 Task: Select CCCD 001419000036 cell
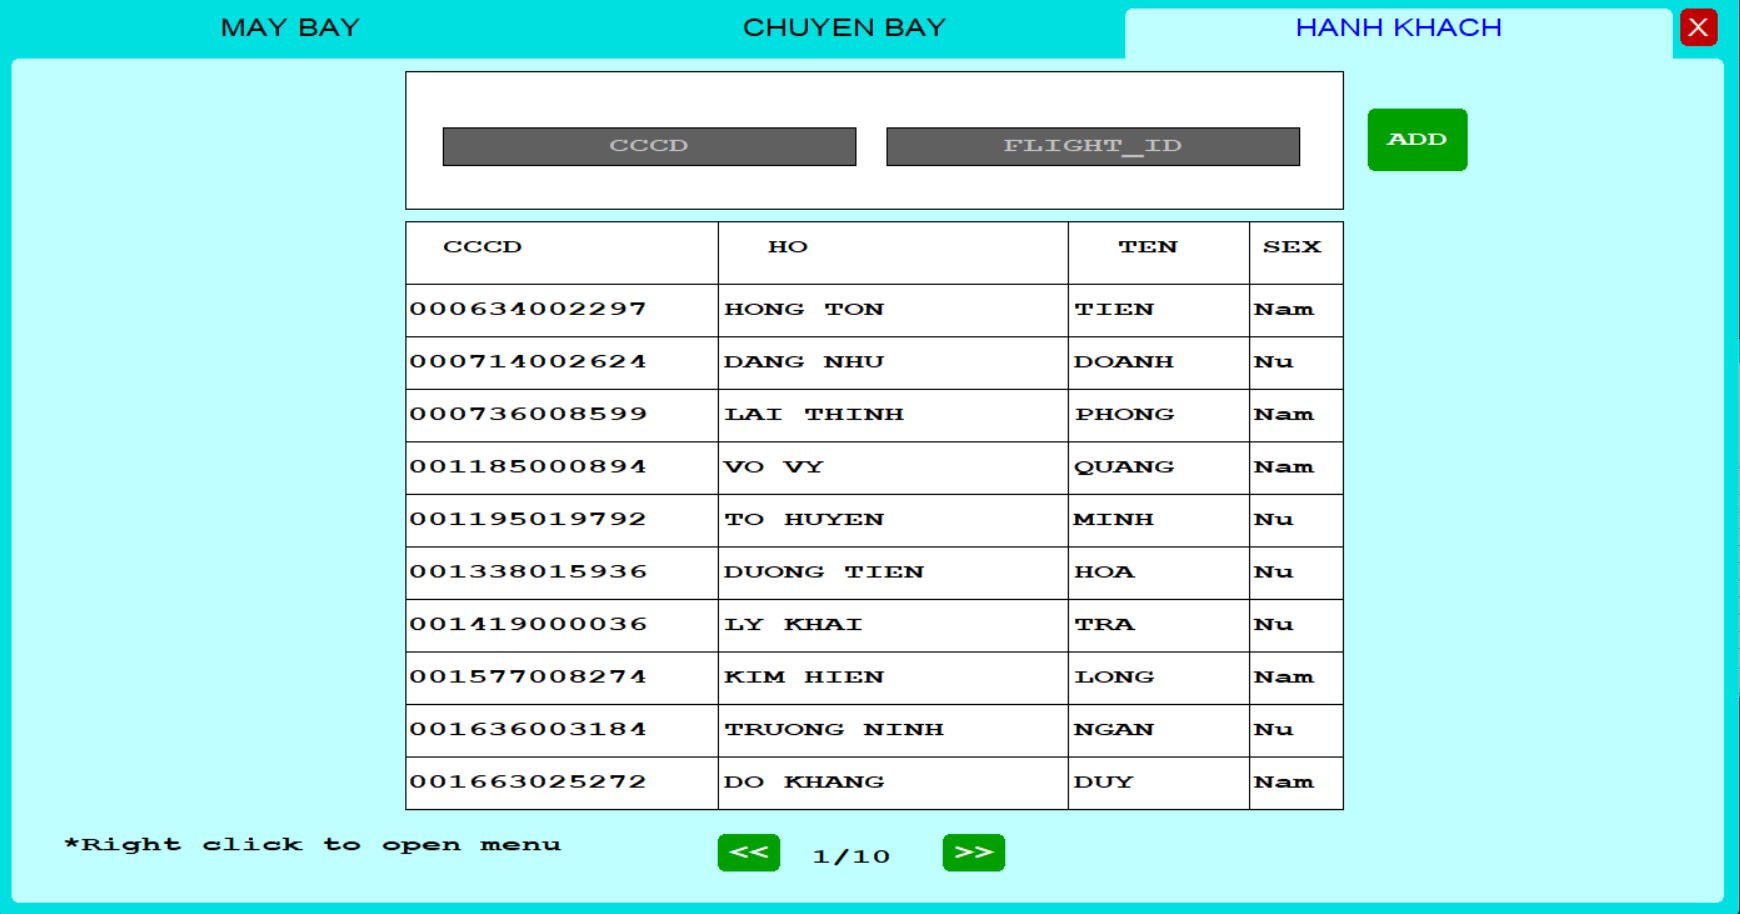click(562, 625)
